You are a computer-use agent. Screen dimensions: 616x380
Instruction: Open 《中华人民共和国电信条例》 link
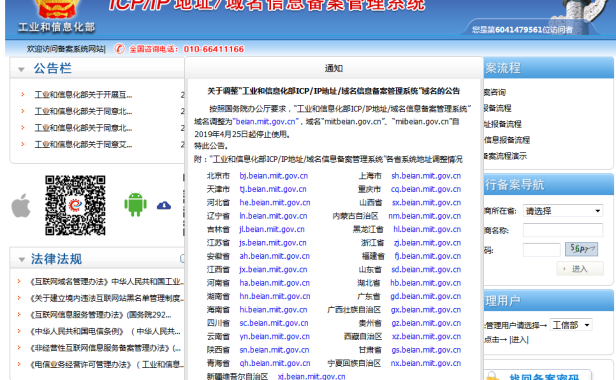click(105, 332)
